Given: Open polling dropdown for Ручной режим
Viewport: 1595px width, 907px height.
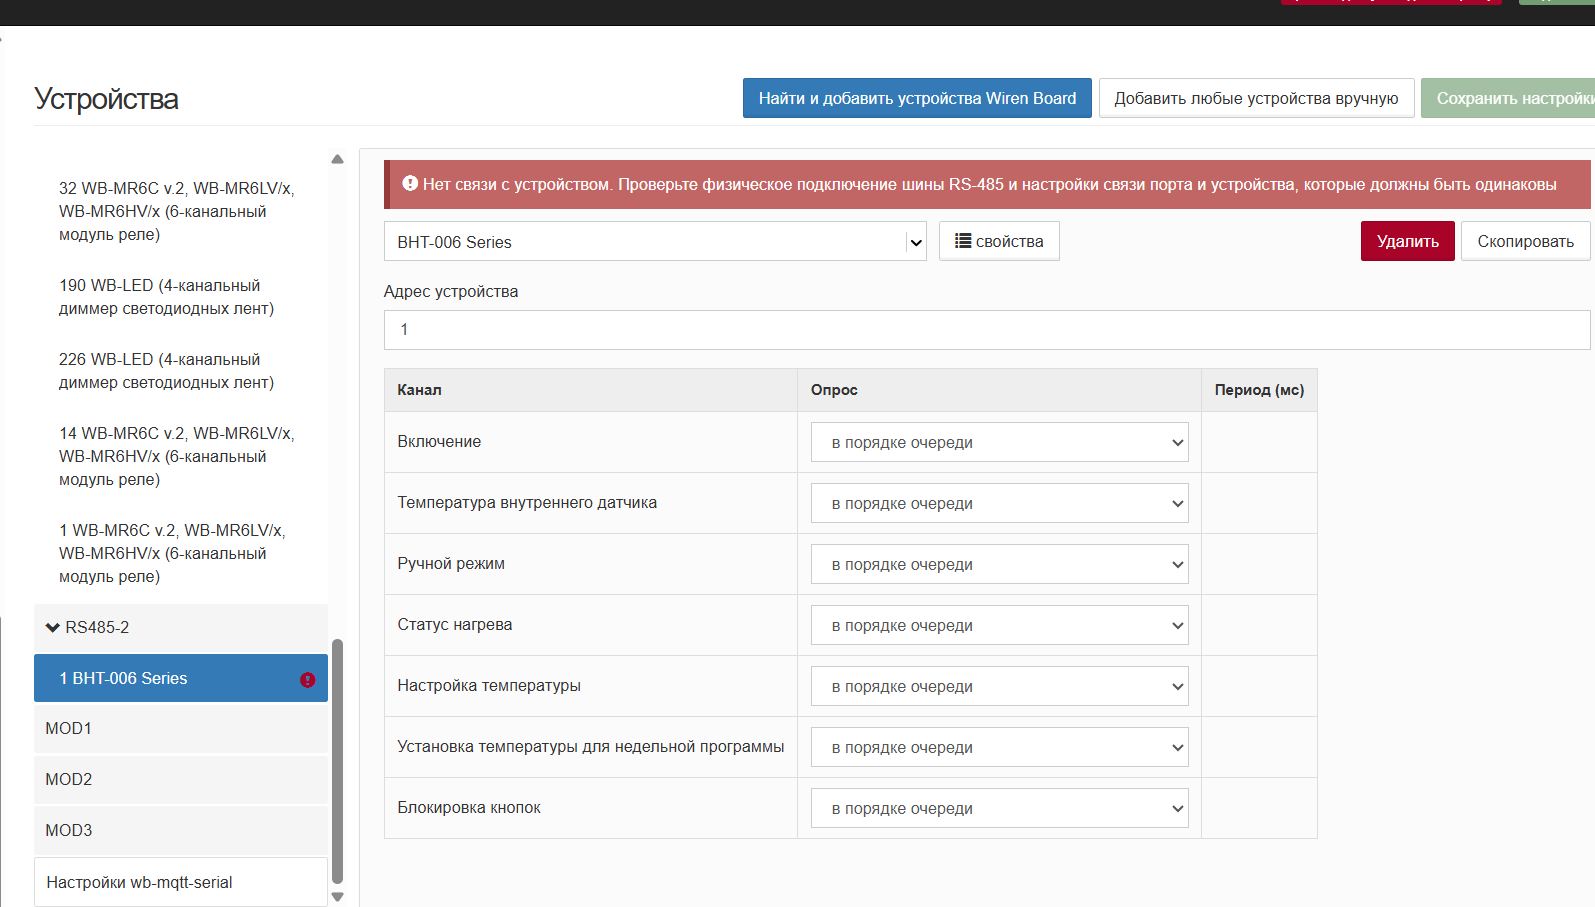Looking at the screenshot, I should click(998, 565).
